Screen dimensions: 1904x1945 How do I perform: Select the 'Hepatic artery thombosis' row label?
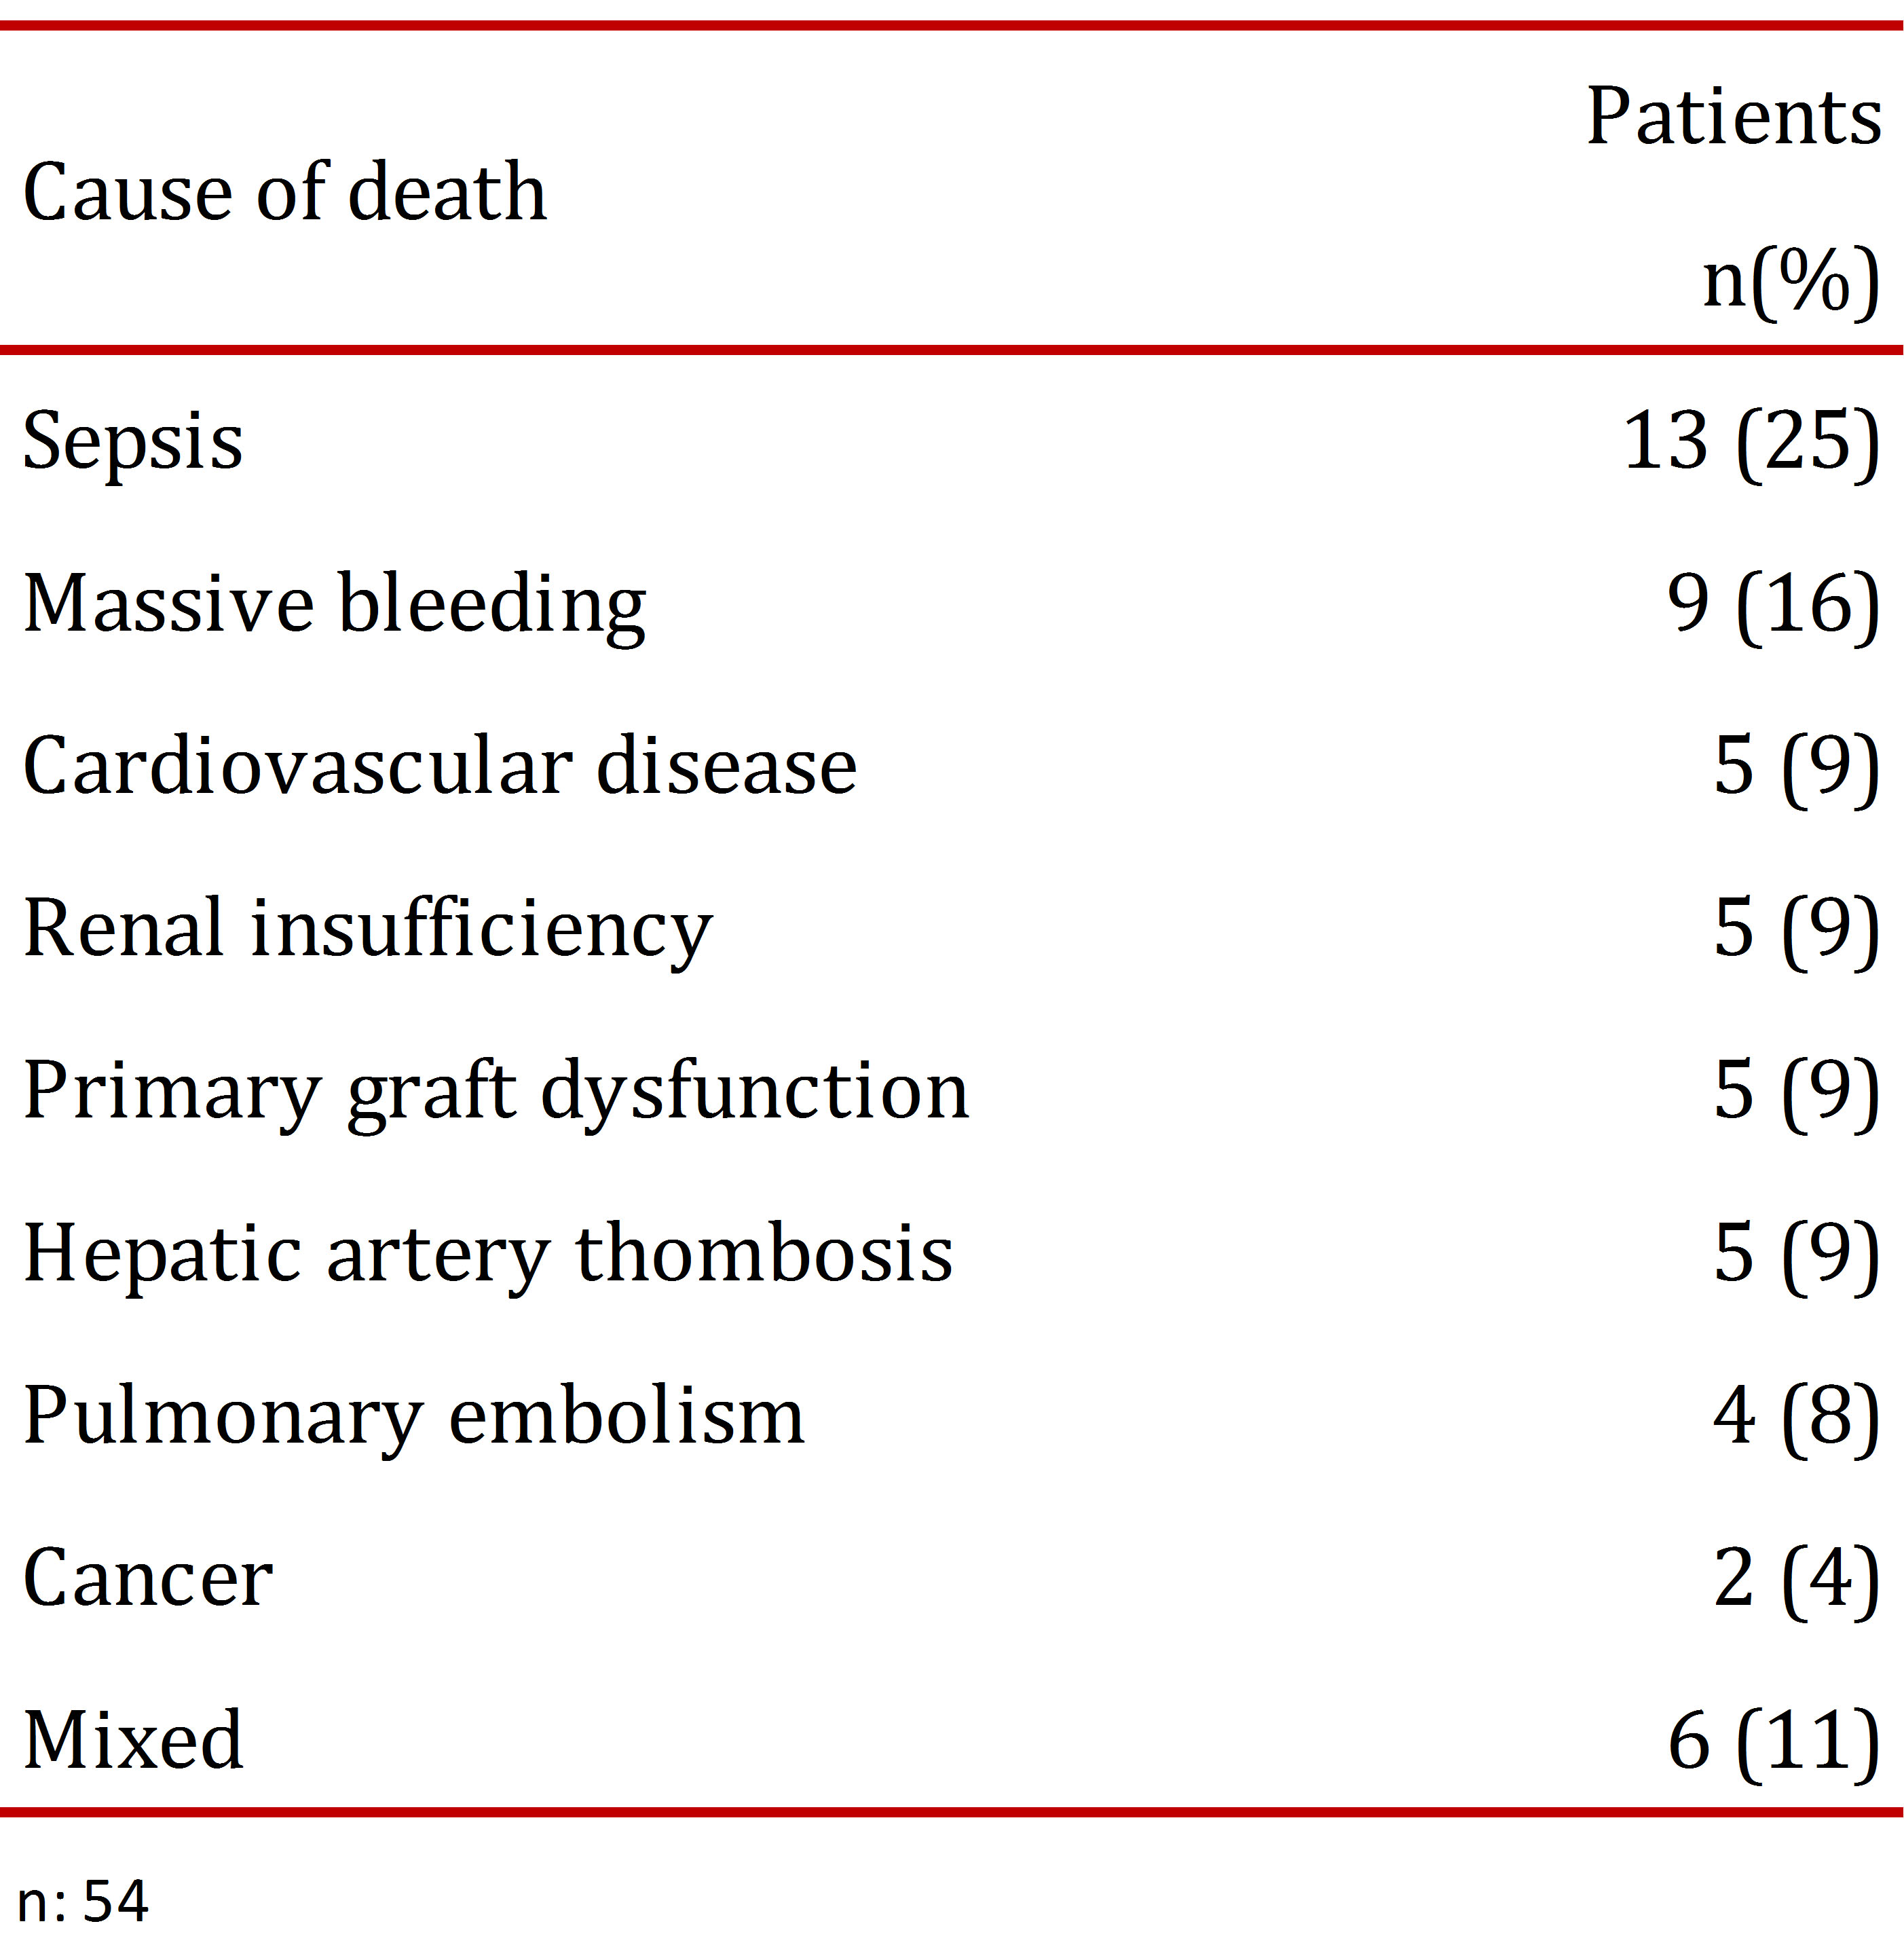(x=488, y=1253)
